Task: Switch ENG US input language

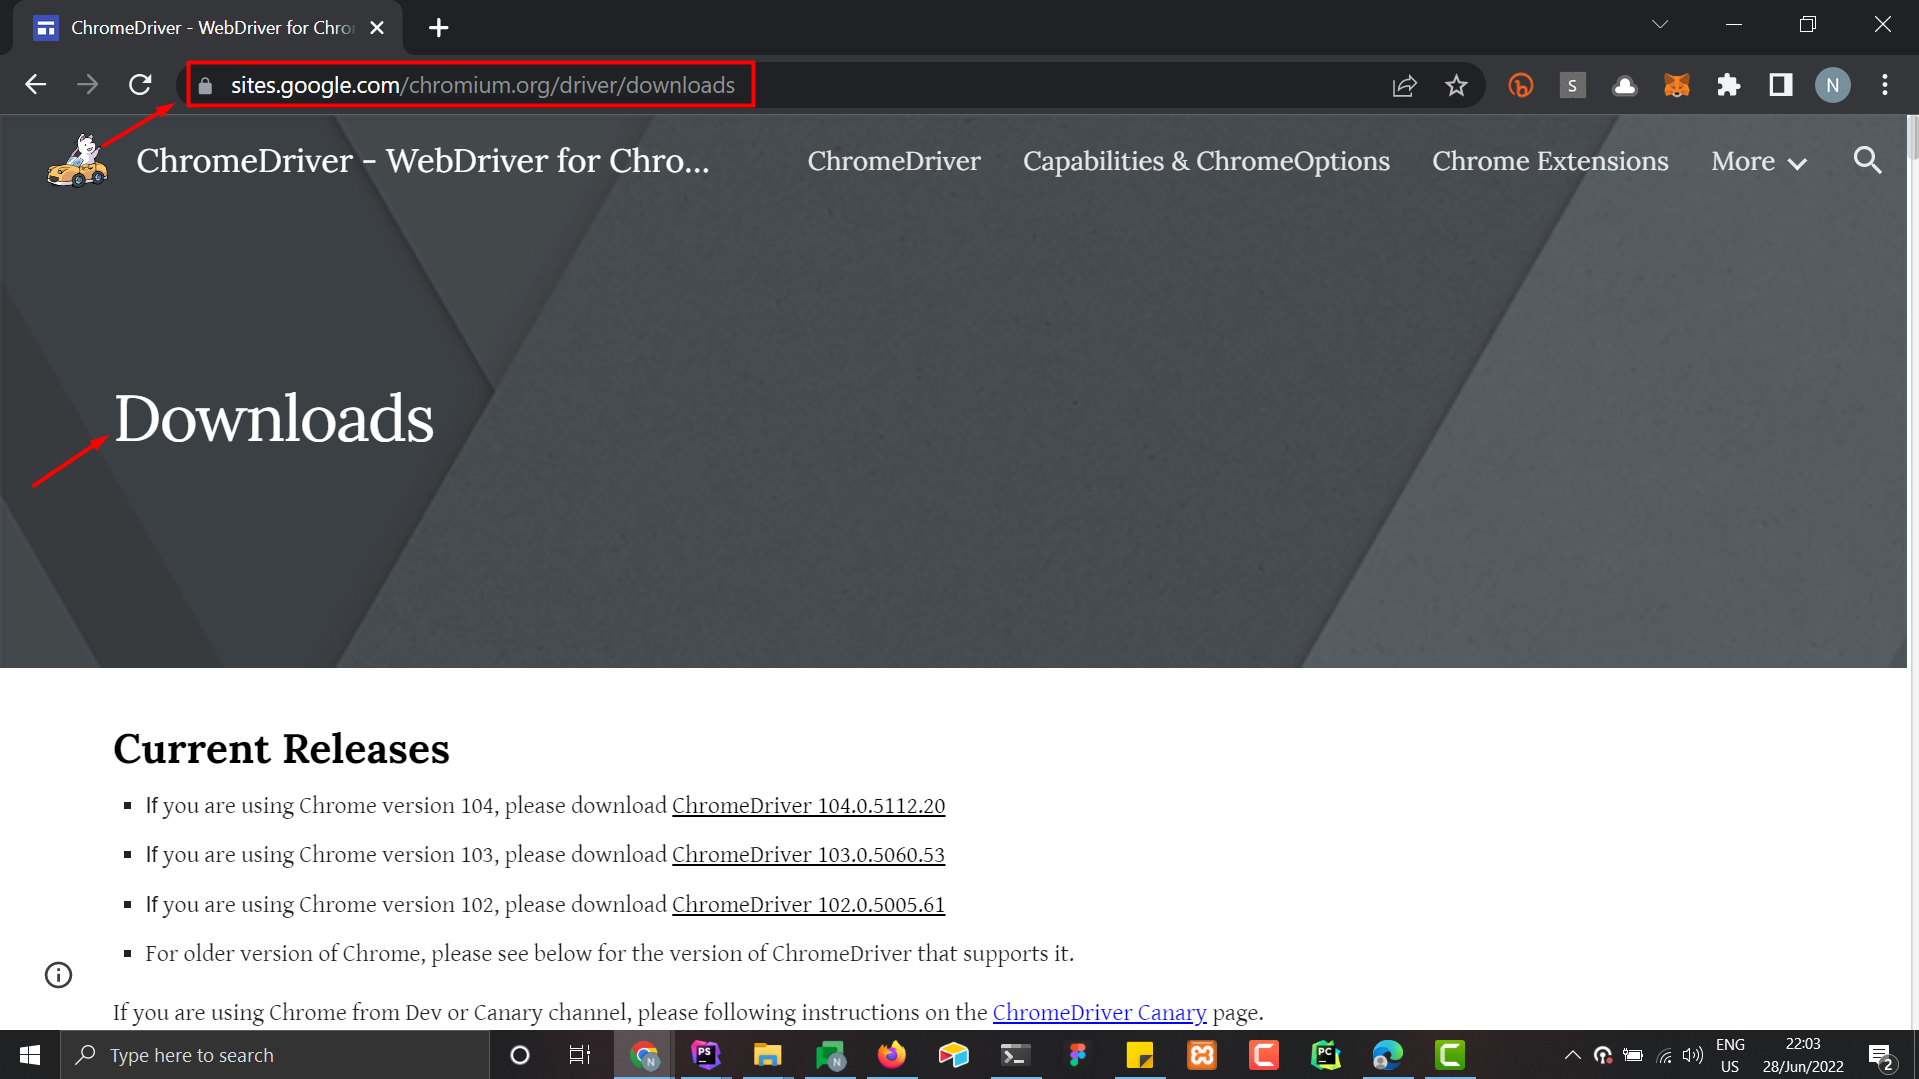Action: tap(1730, 1055)
